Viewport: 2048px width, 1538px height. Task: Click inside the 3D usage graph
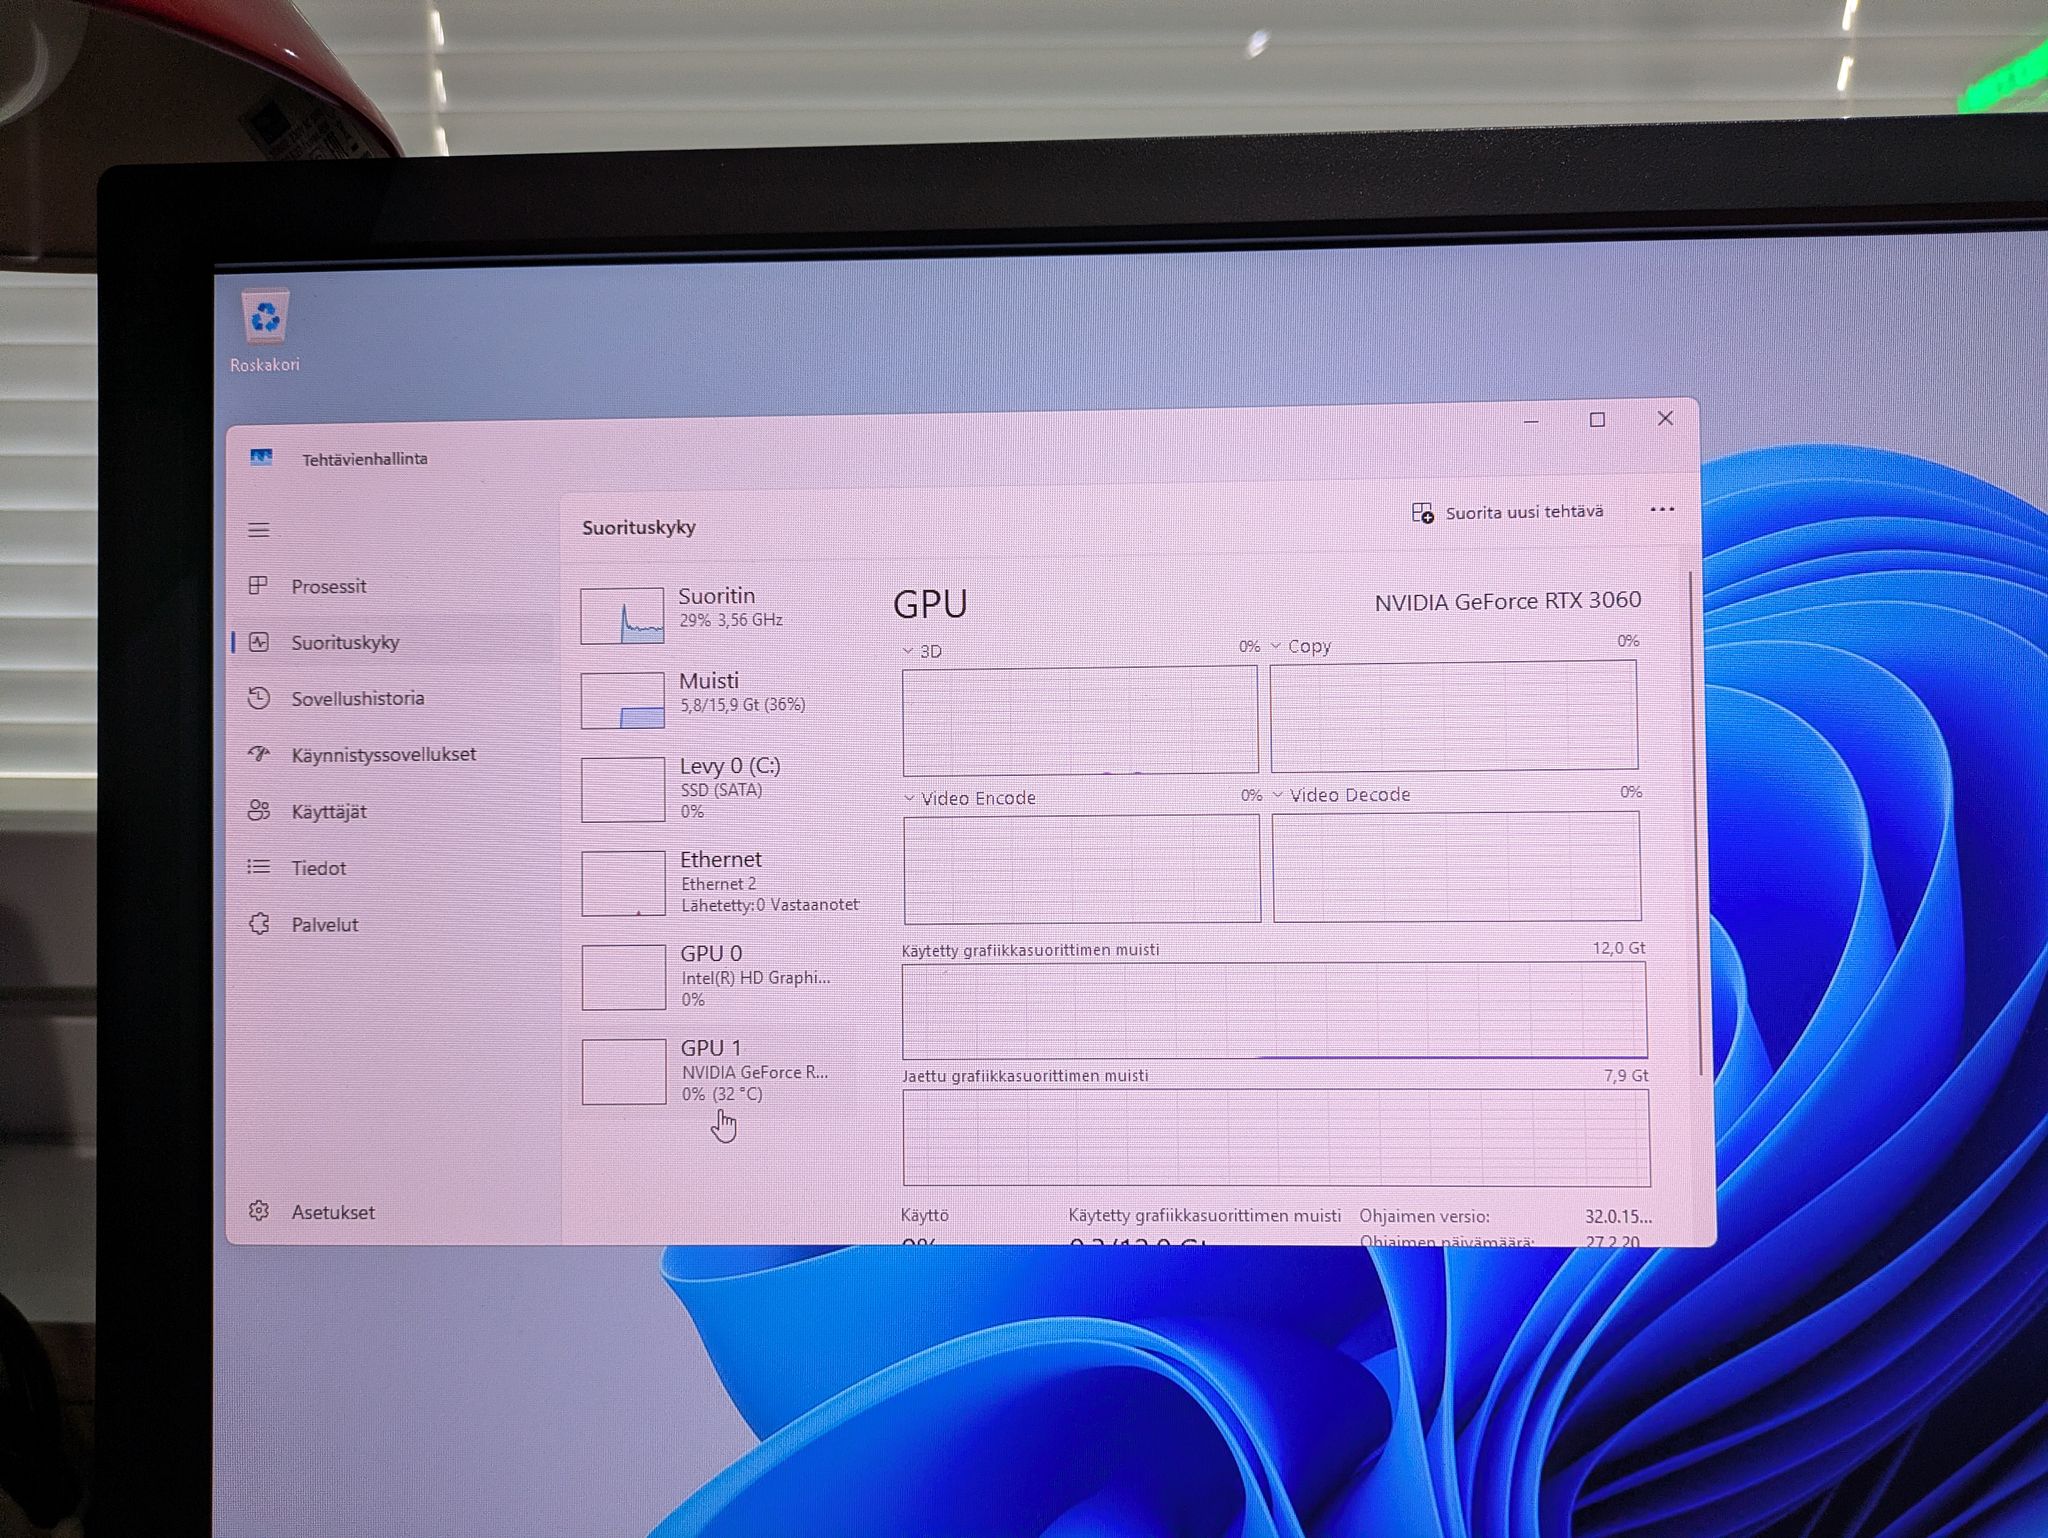pyautogui.click(x=1080, y=720)
